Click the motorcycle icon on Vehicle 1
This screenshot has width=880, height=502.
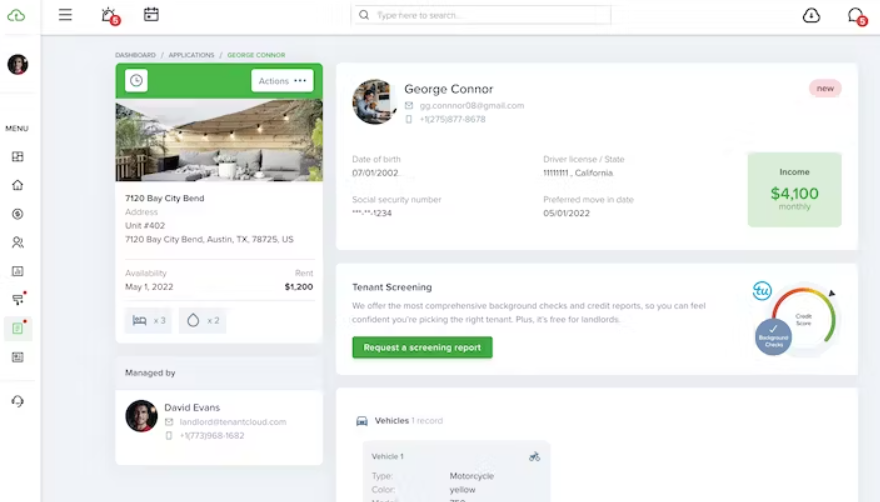point(534,457)
